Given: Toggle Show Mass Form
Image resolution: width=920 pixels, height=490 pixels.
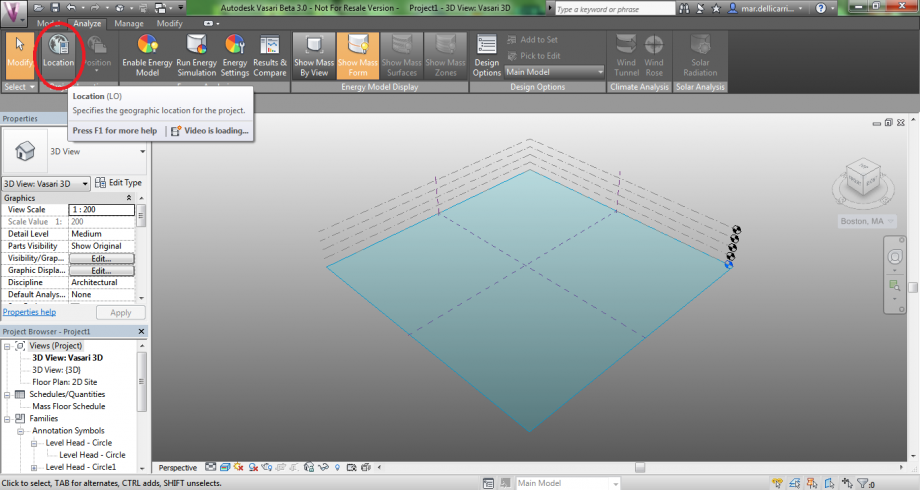Looking at the screenshot, I should pos(357,56).
